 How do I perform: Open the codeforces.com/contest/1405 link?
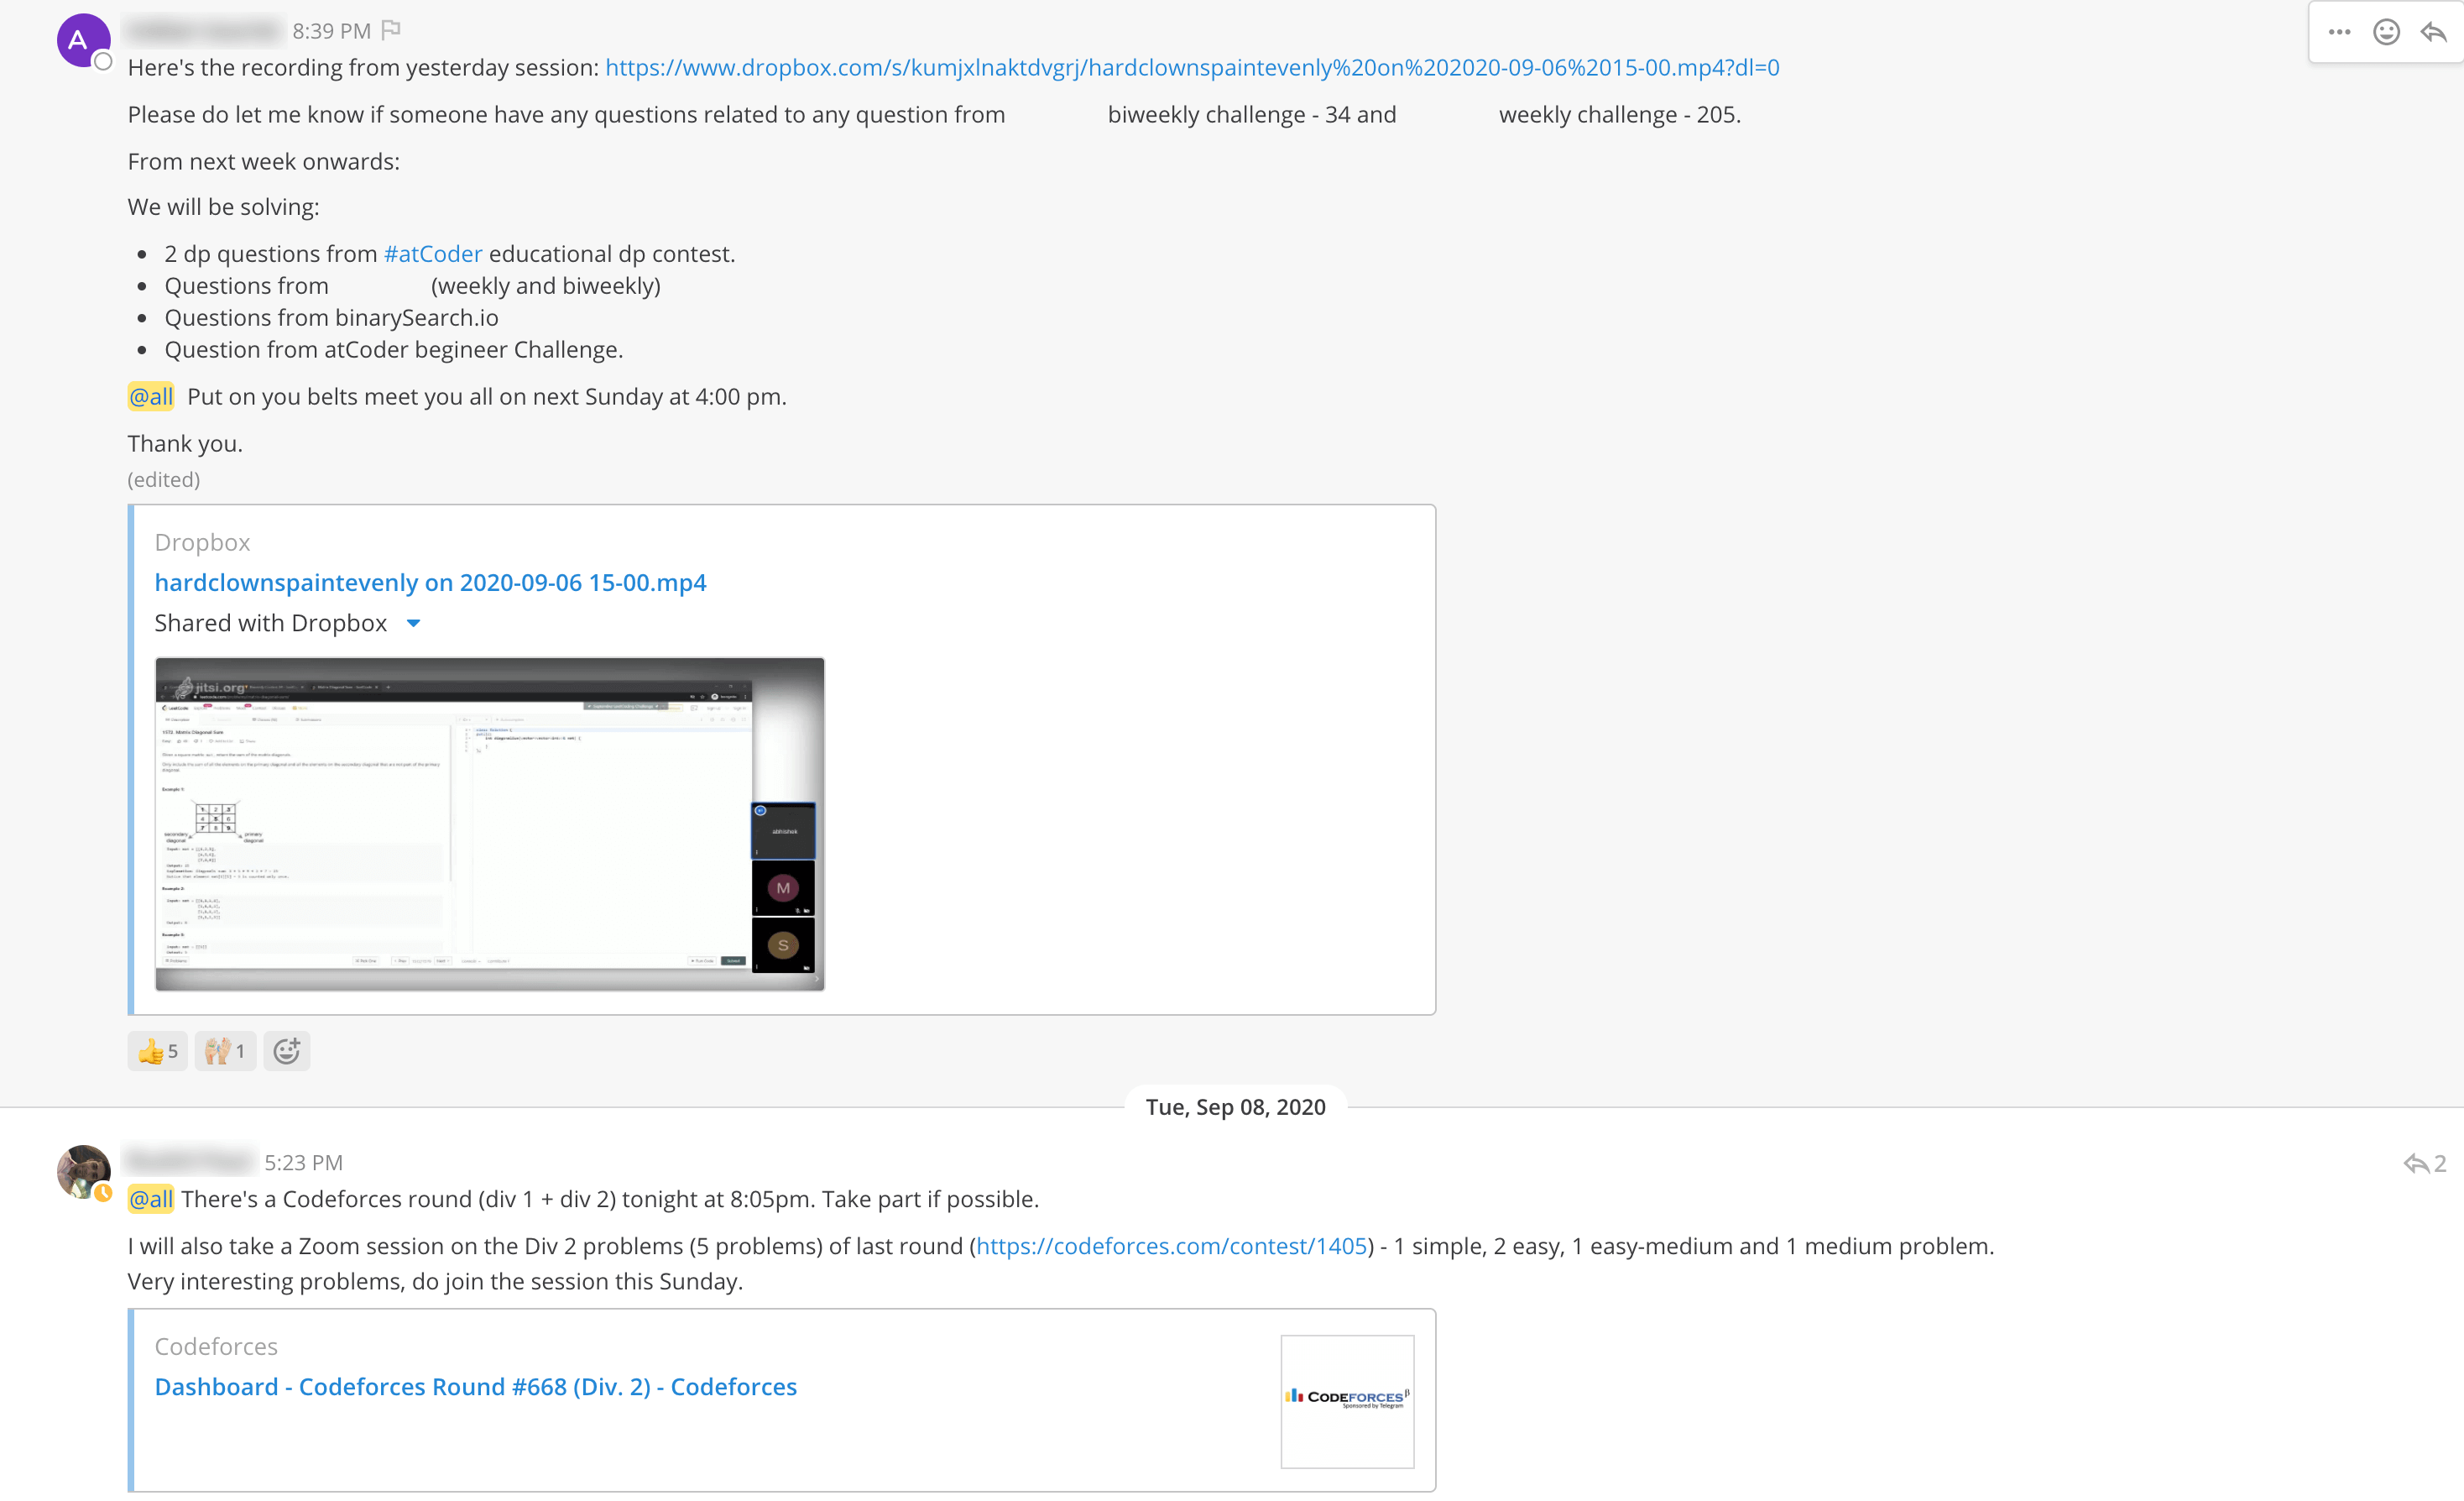pyautogui.click(x=1171, y=1246)
